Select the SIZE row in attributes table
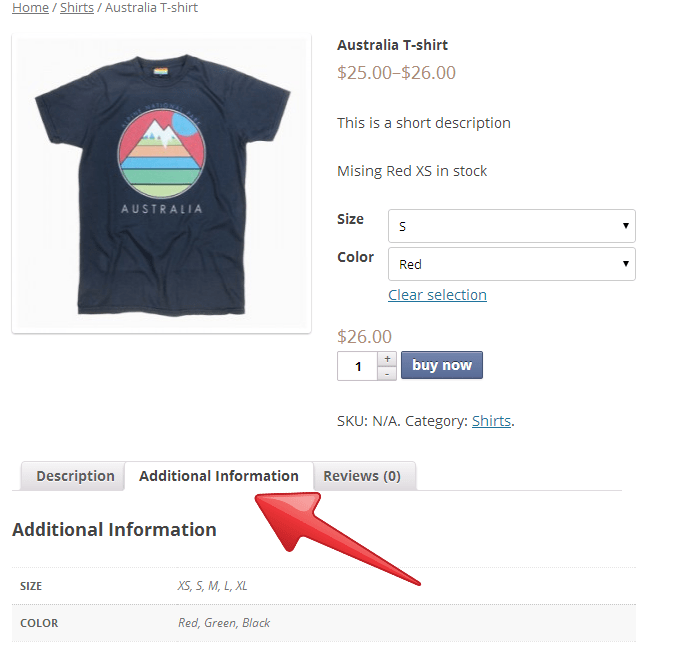This screenshot has height=668, width=695. pos(324,586)
